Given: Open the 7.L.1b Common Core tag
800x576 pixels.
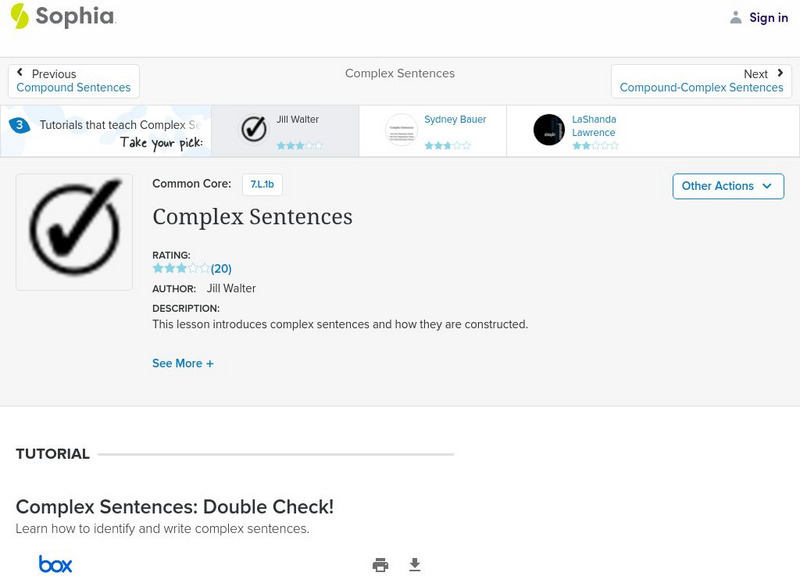Looking at the screenshot, I should 262,184.
